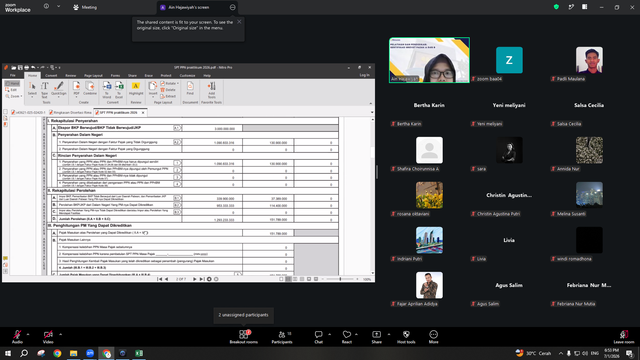Open the Meeting tab in Zoom Workplace
This screenshot has height=360, width=640.
point(85,7)
